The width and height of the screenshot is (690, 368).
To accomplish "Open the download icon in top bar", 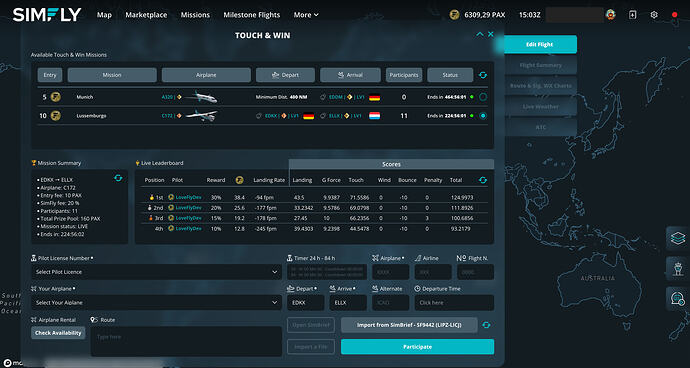I will pos(632,15).
